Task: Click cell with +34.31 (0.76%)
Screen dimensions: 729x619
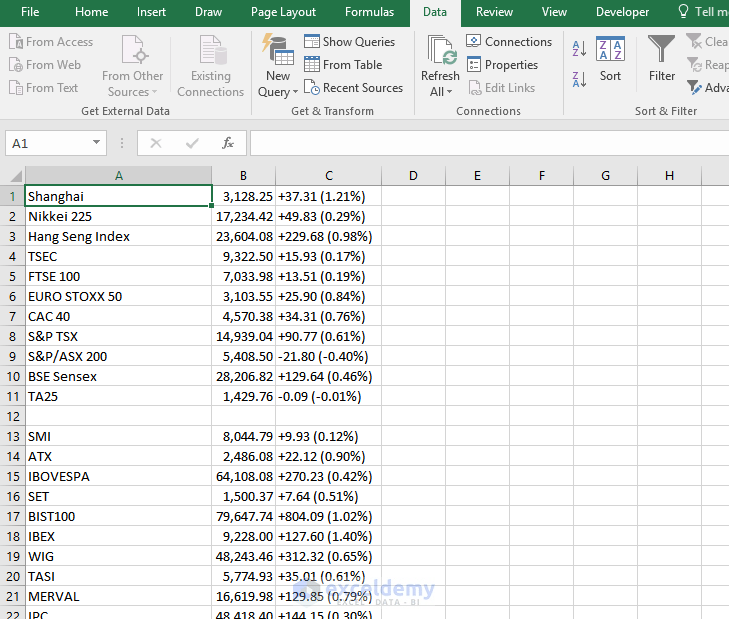Action: [329, 316]
